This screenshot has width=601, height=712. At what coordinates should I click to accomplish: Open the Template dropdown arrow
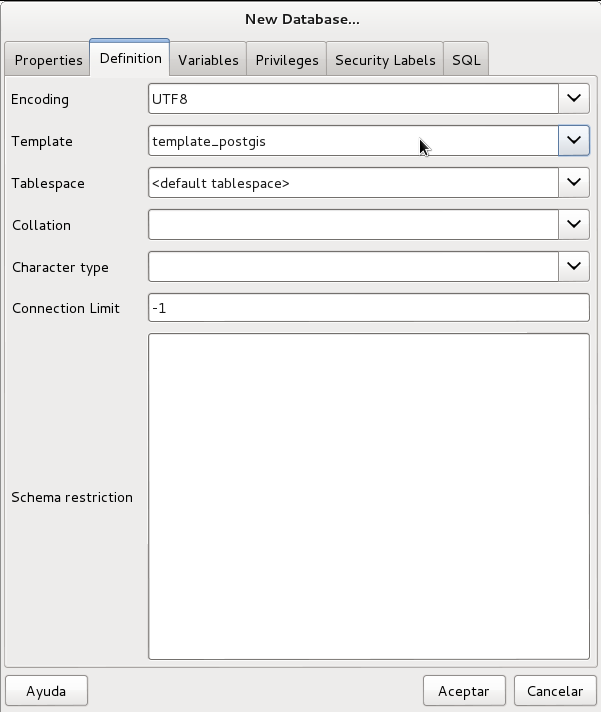[574, 141]
